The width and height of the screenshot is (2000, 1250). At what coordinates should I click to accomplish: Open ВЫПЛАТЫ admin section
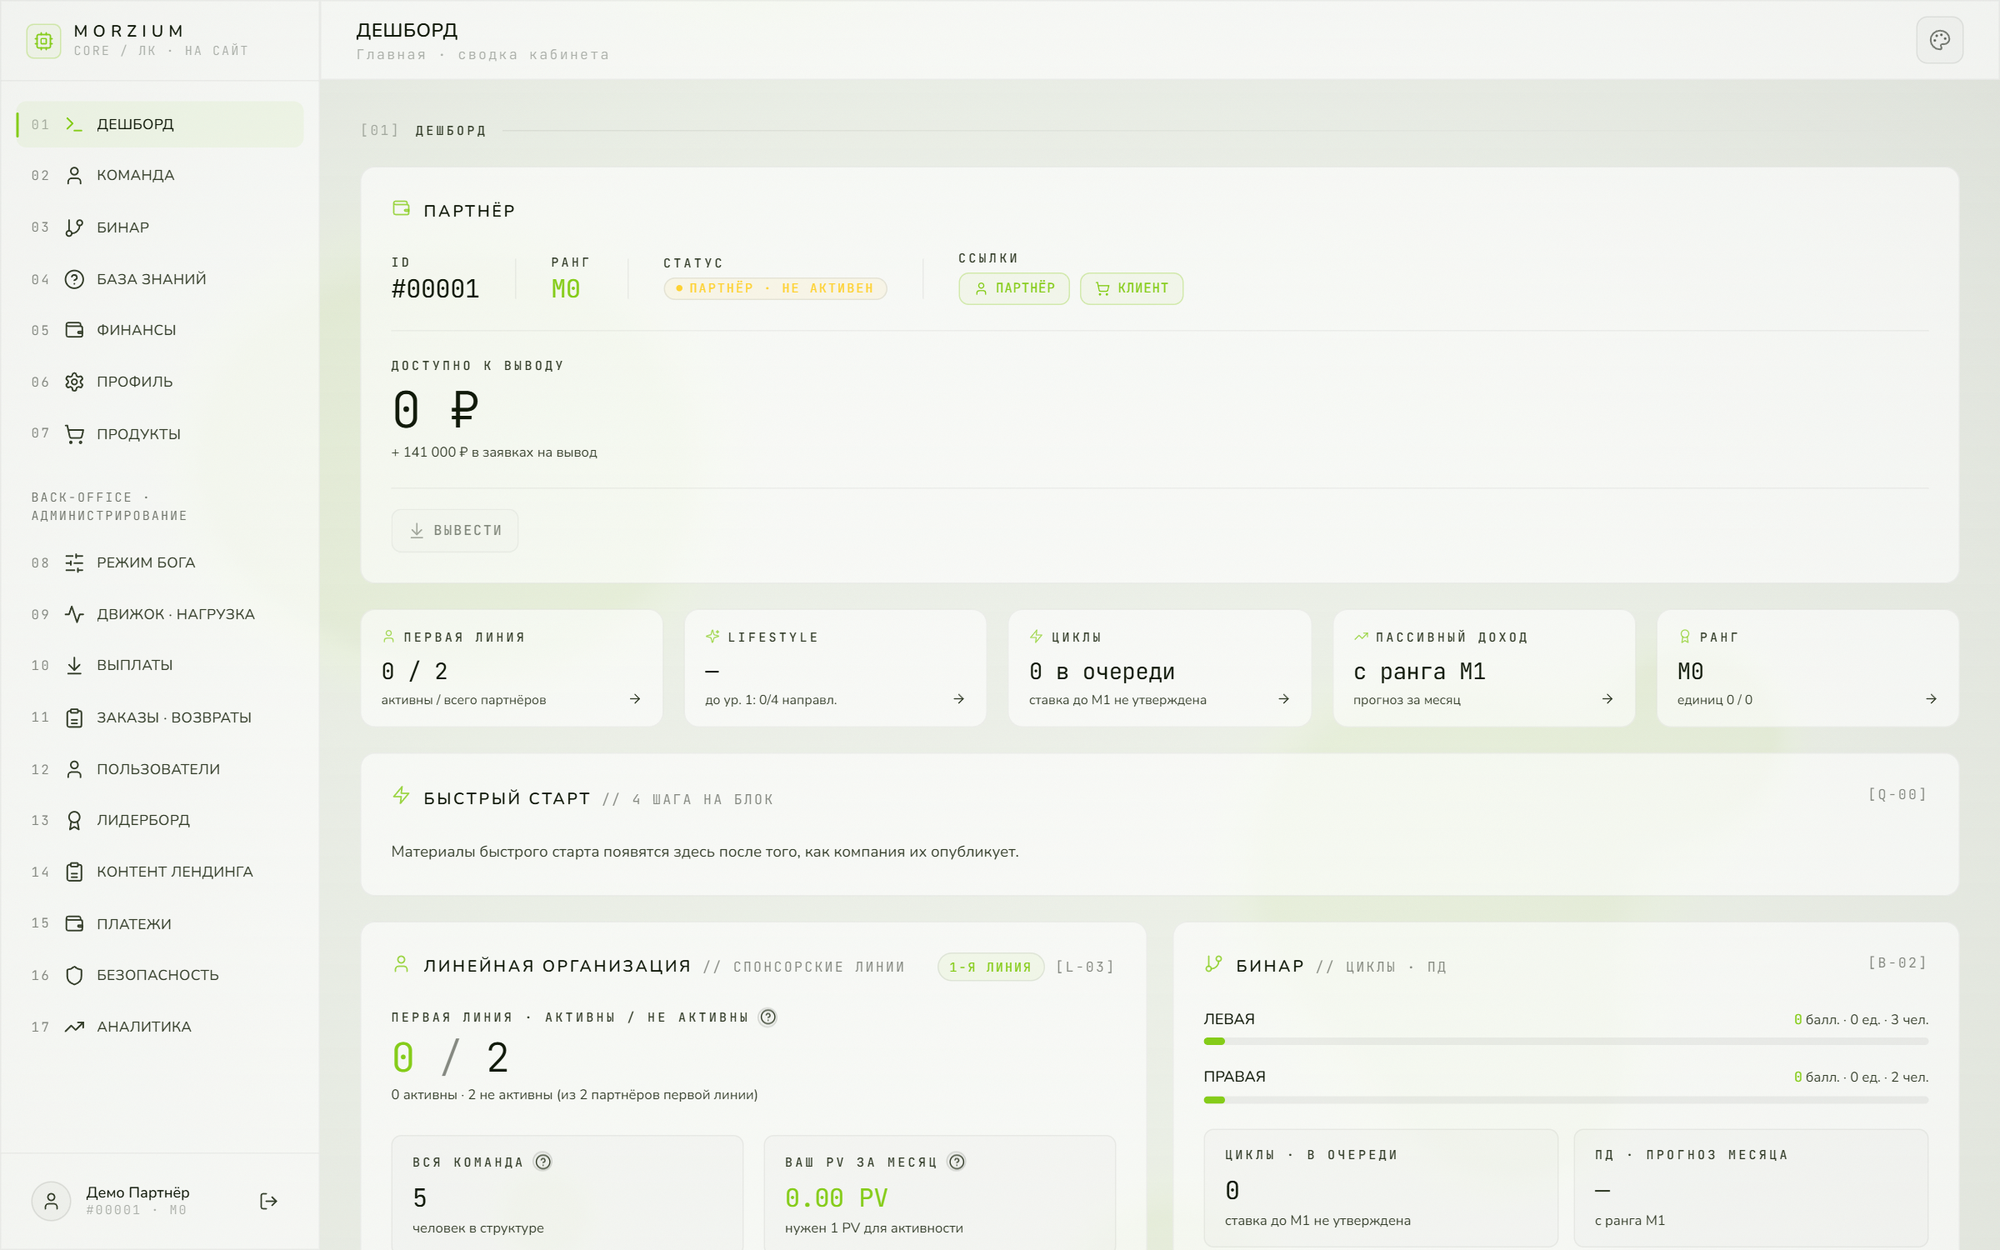coord(160,665)
